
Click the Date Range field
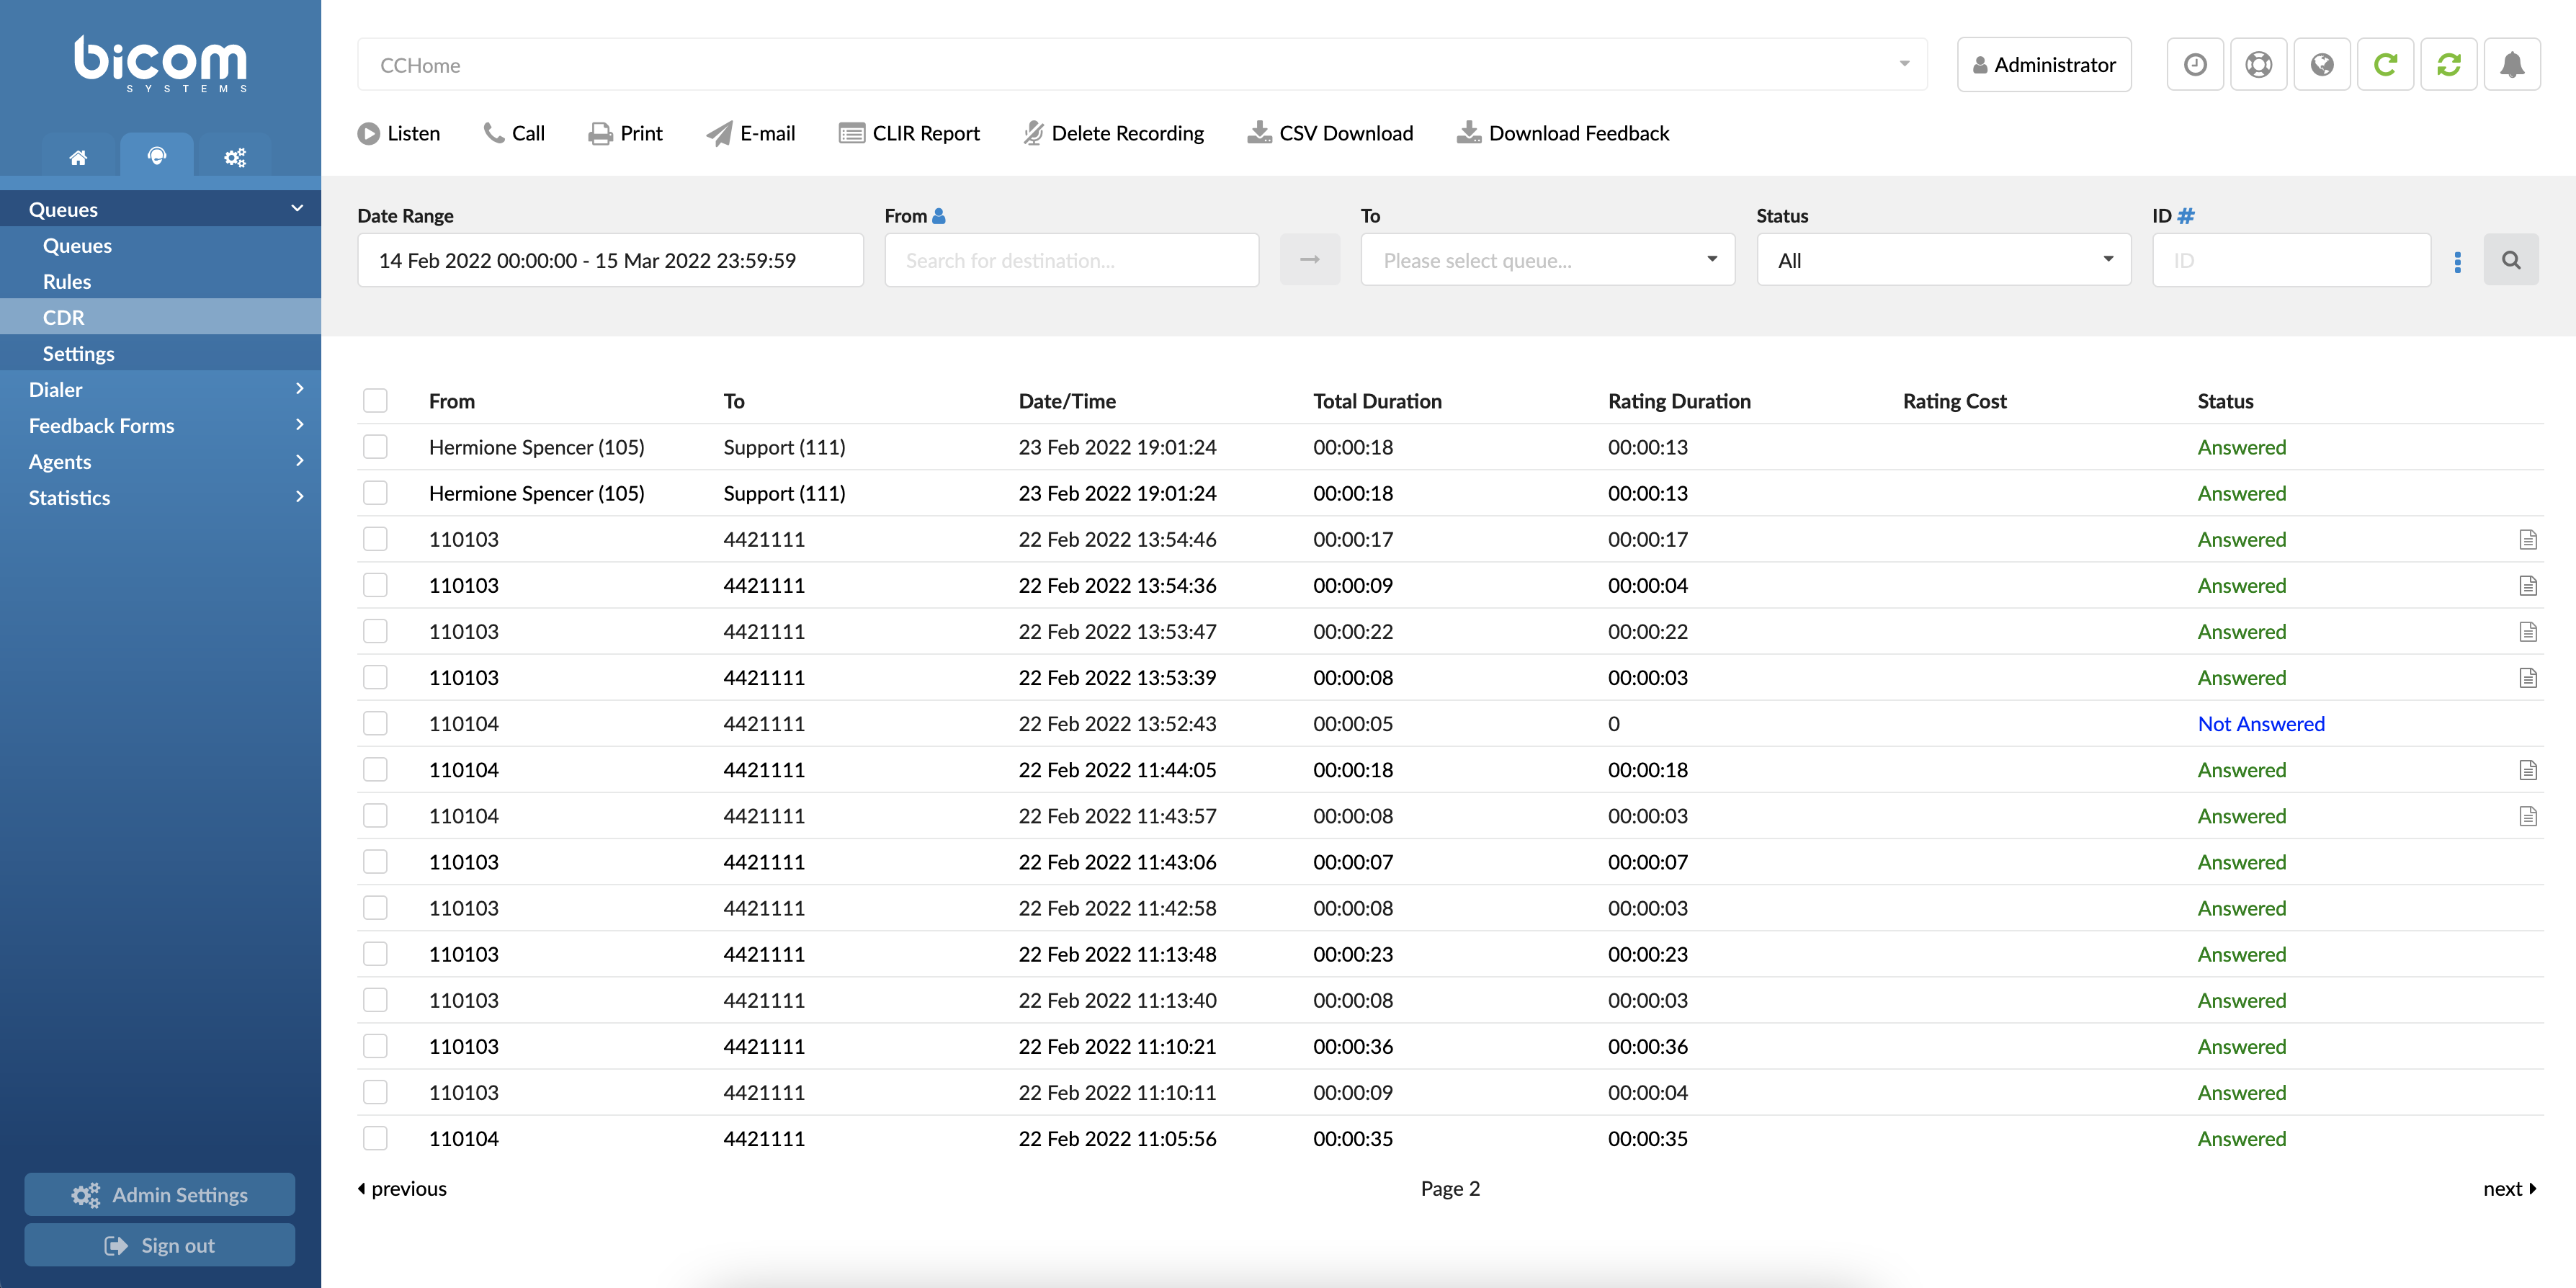[610, 260]
